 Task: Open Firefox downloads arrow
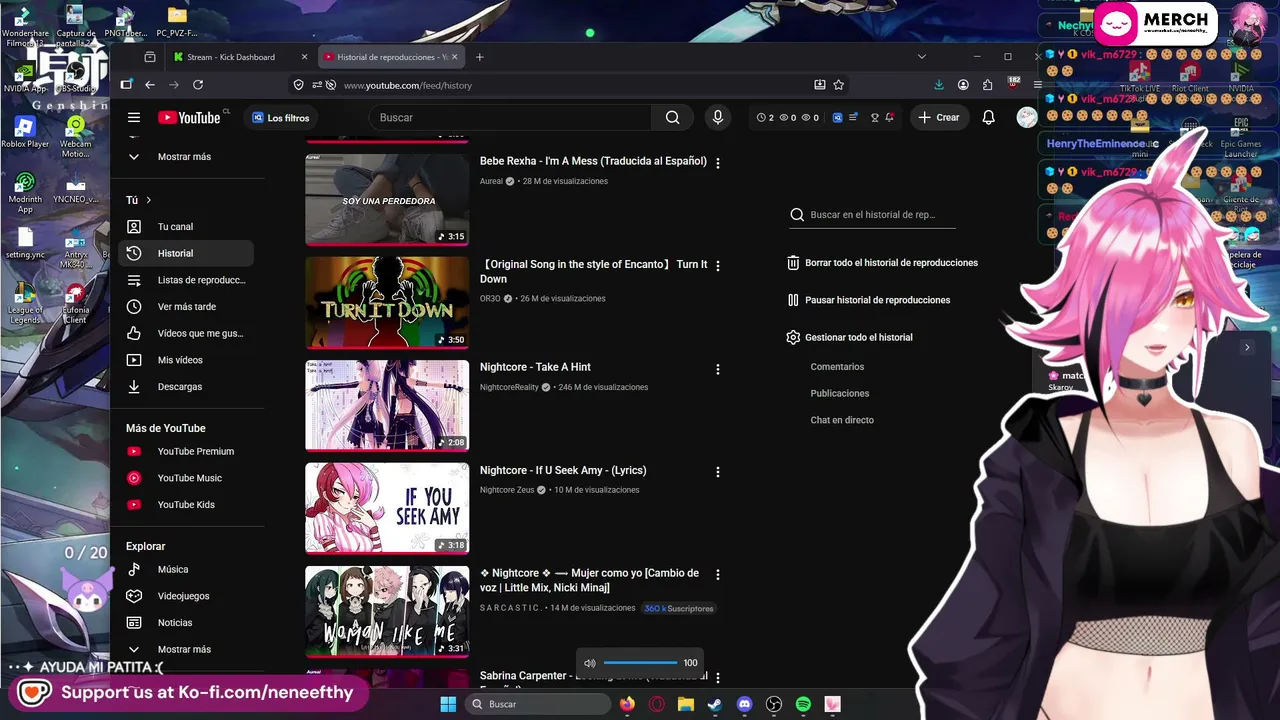pos(939,85)
